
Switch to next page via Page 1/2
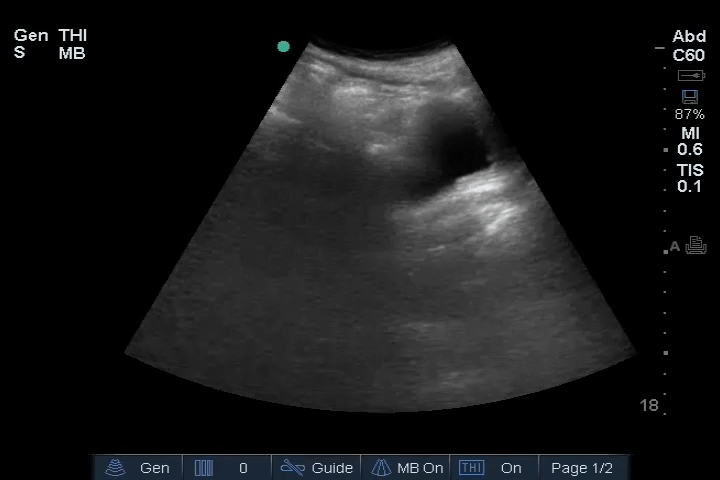click(x=582, y=467)
